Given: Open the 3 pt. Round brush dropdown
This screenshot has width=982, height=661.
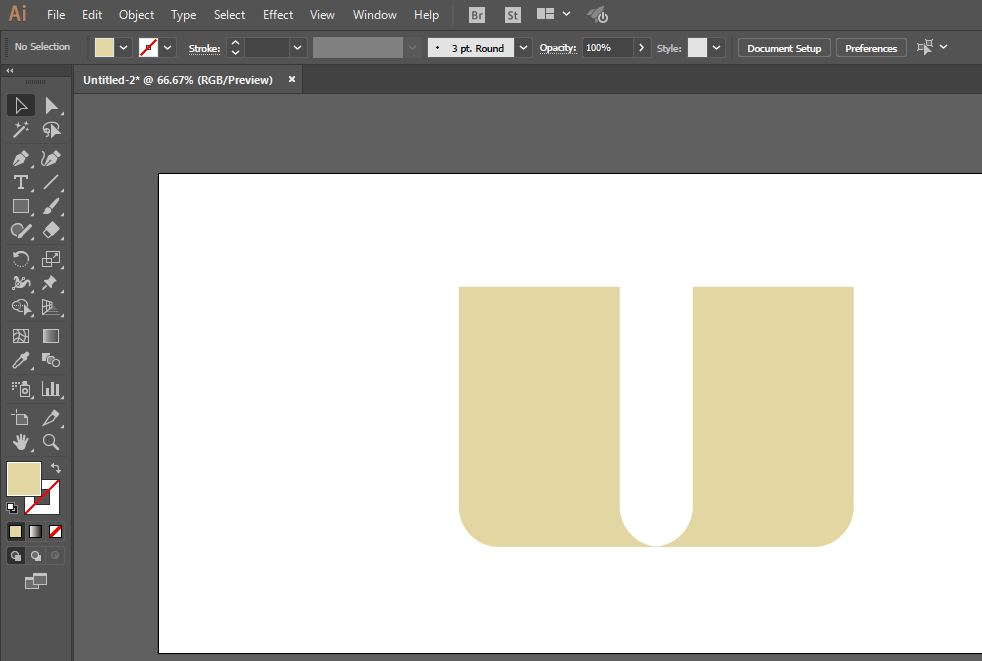Looking at the screenshot, I should 524,48.
